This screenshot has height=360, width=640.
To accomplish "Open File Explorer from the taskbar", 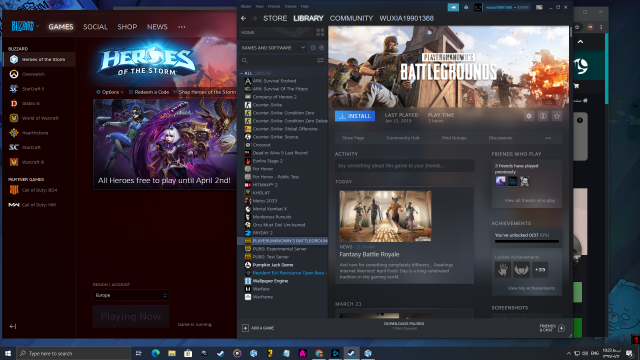I will (x=172, y=353).
